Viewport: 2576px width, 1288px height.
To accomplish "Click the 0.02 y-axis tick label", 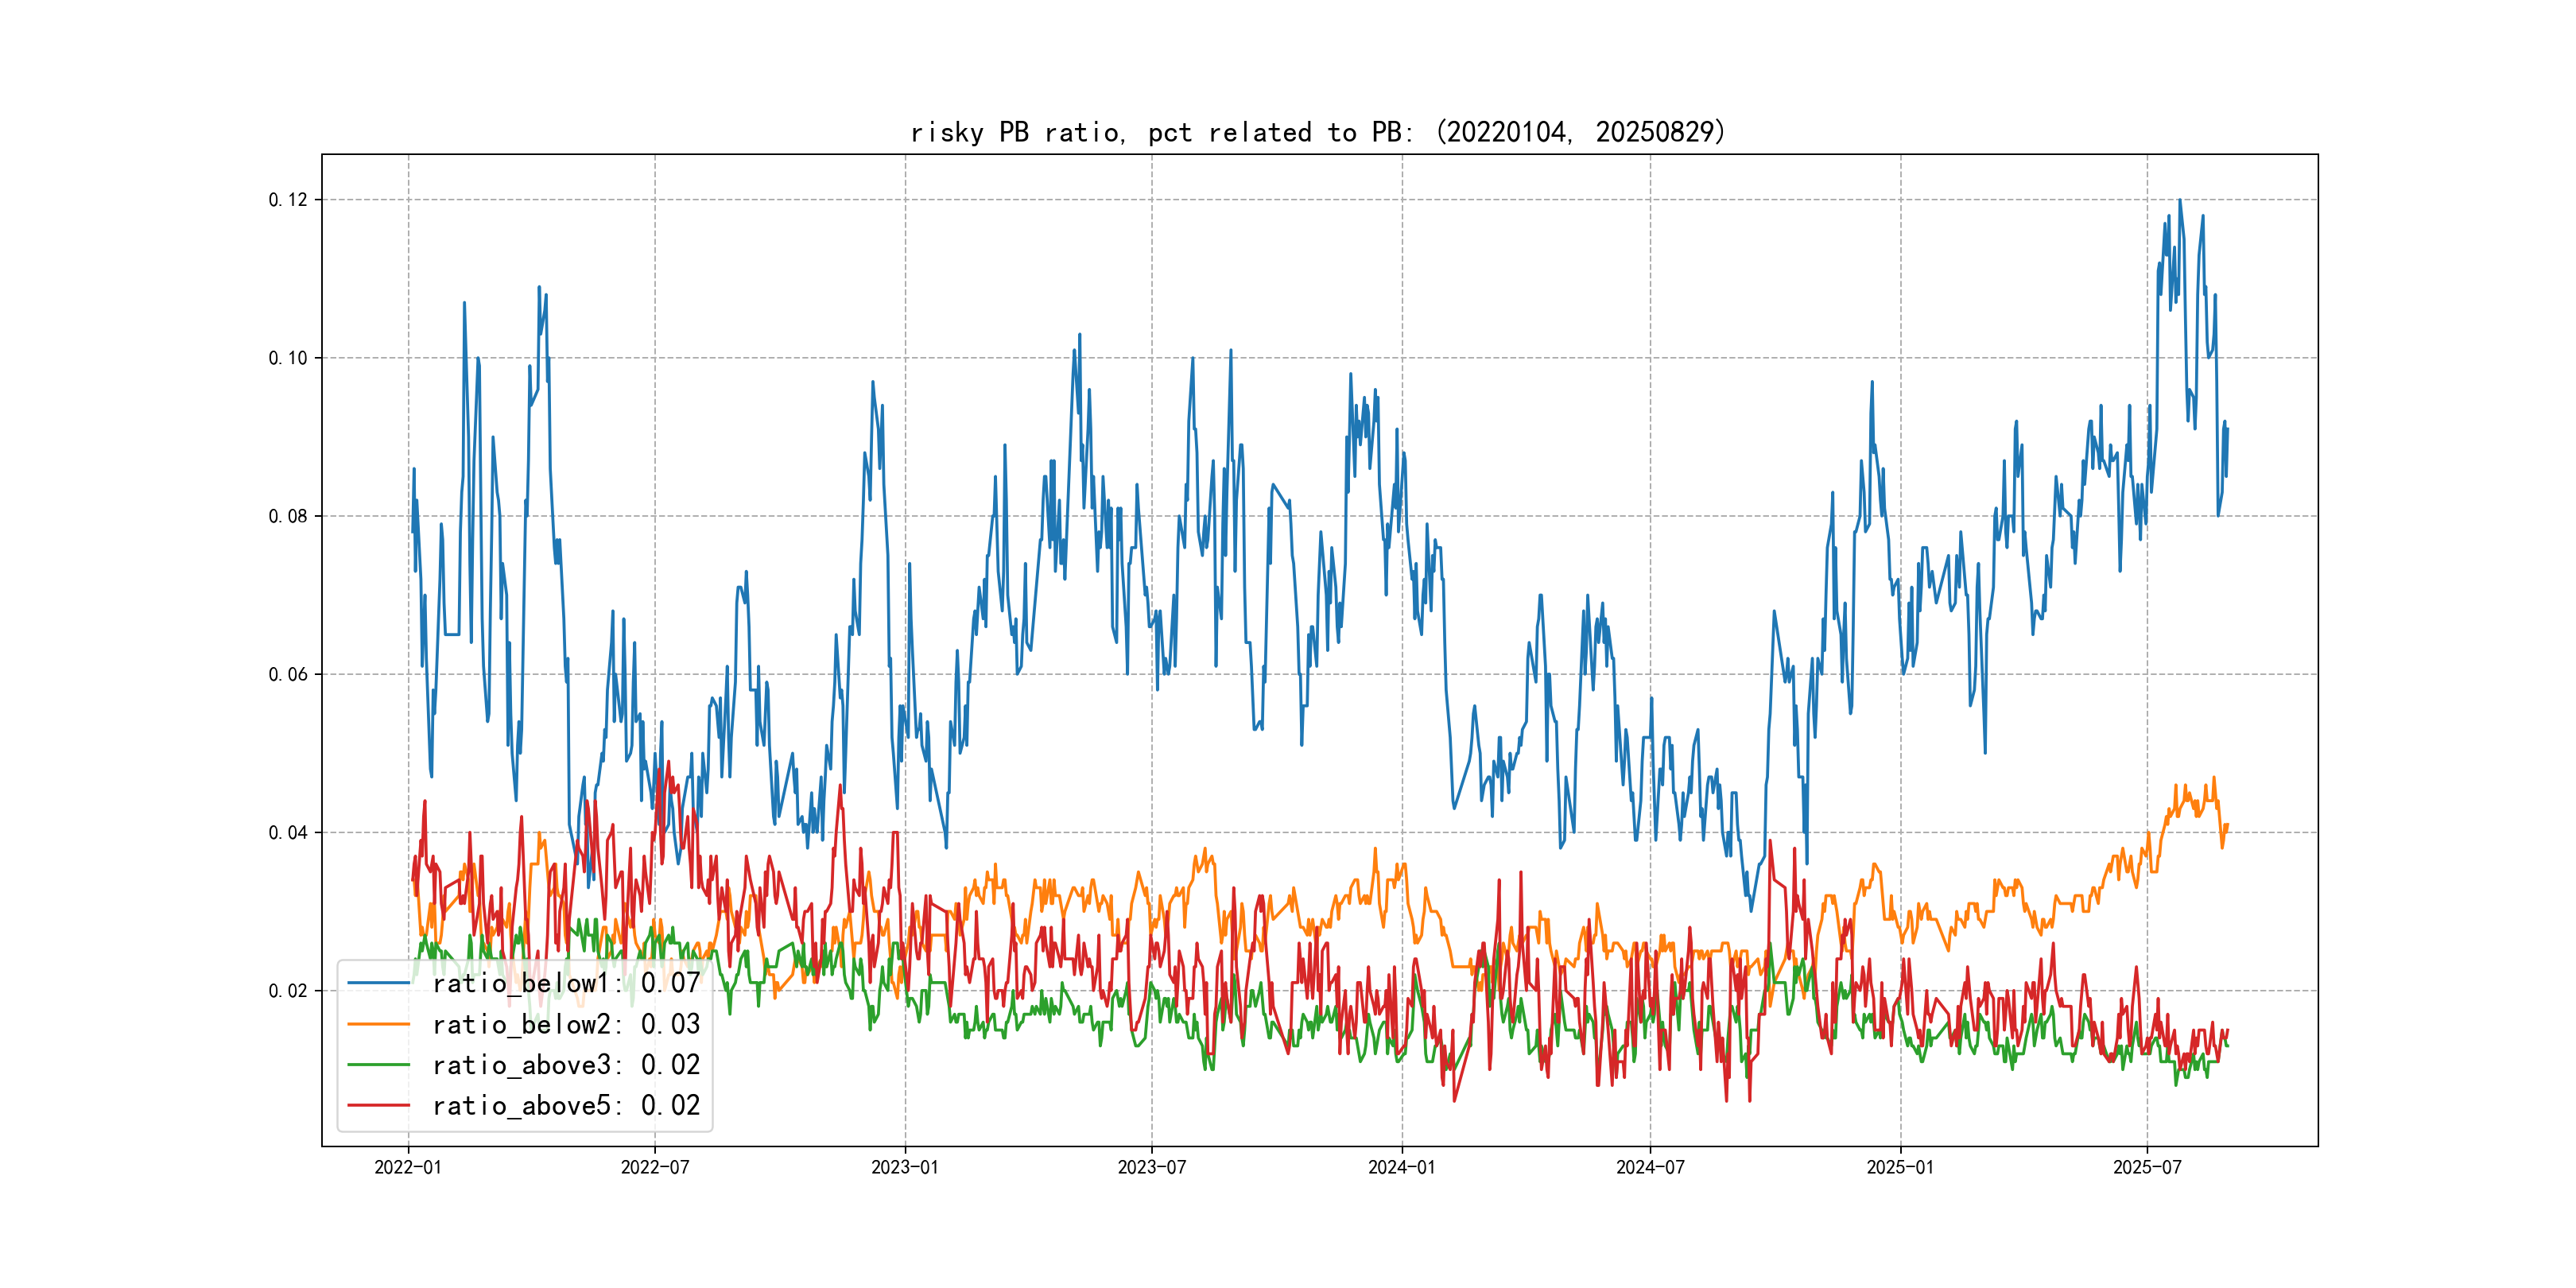I will 288,991.
